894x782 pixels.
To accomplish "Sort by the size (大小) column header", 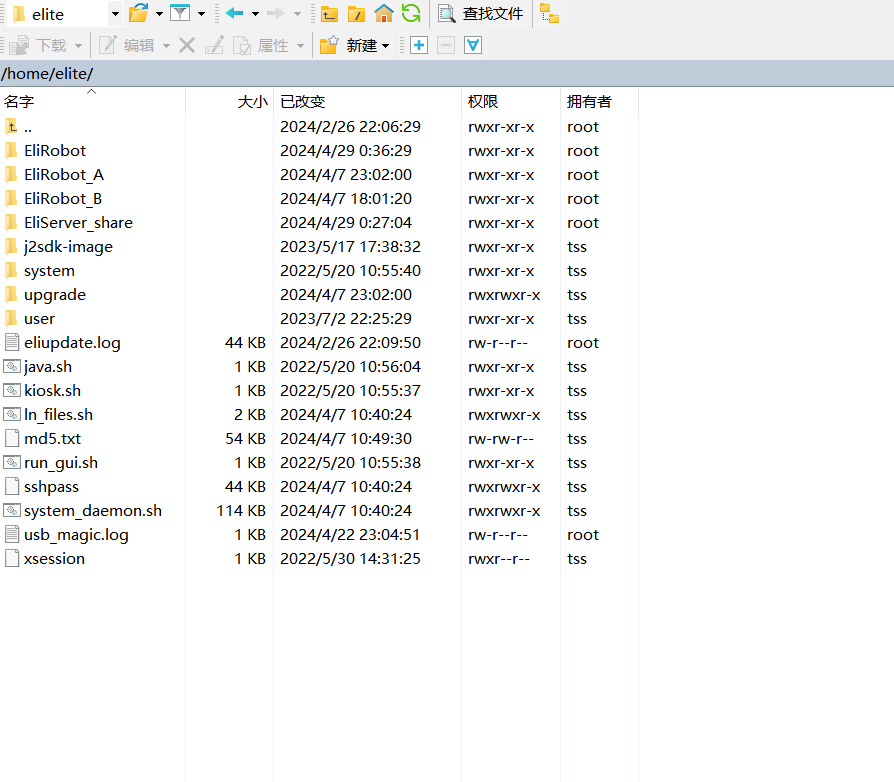I will pos(252,101).
